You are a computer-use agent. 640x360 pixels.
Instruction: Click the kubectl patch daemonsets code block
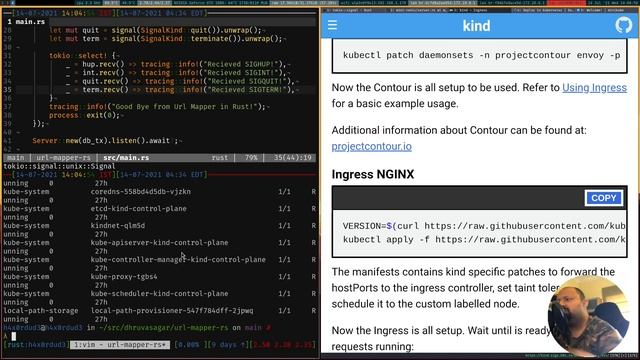tap(480, 56)
